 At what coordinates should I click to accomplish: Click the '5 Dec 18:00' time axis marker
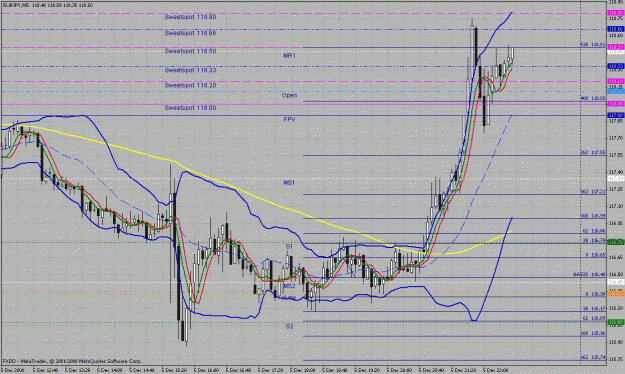[304, 370]
